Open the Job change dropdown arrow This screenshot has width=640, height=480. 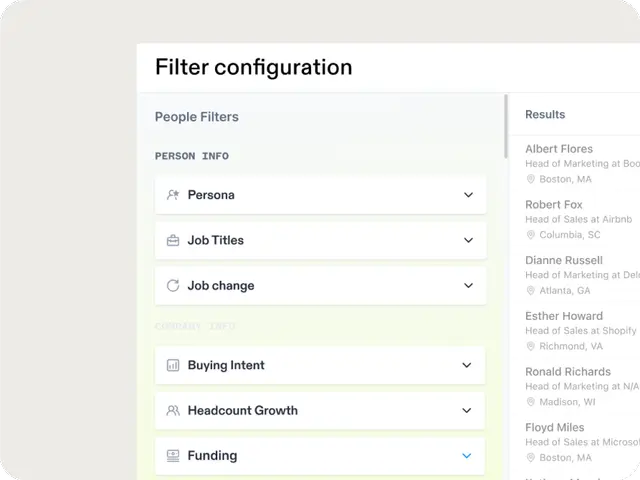[x=468, y=285]
